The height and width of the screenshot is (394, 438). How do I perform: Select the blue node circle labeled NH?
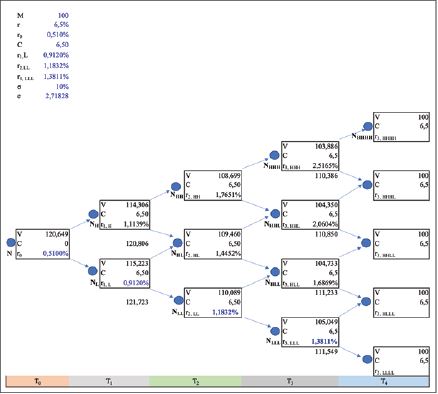tap(93, 214)
